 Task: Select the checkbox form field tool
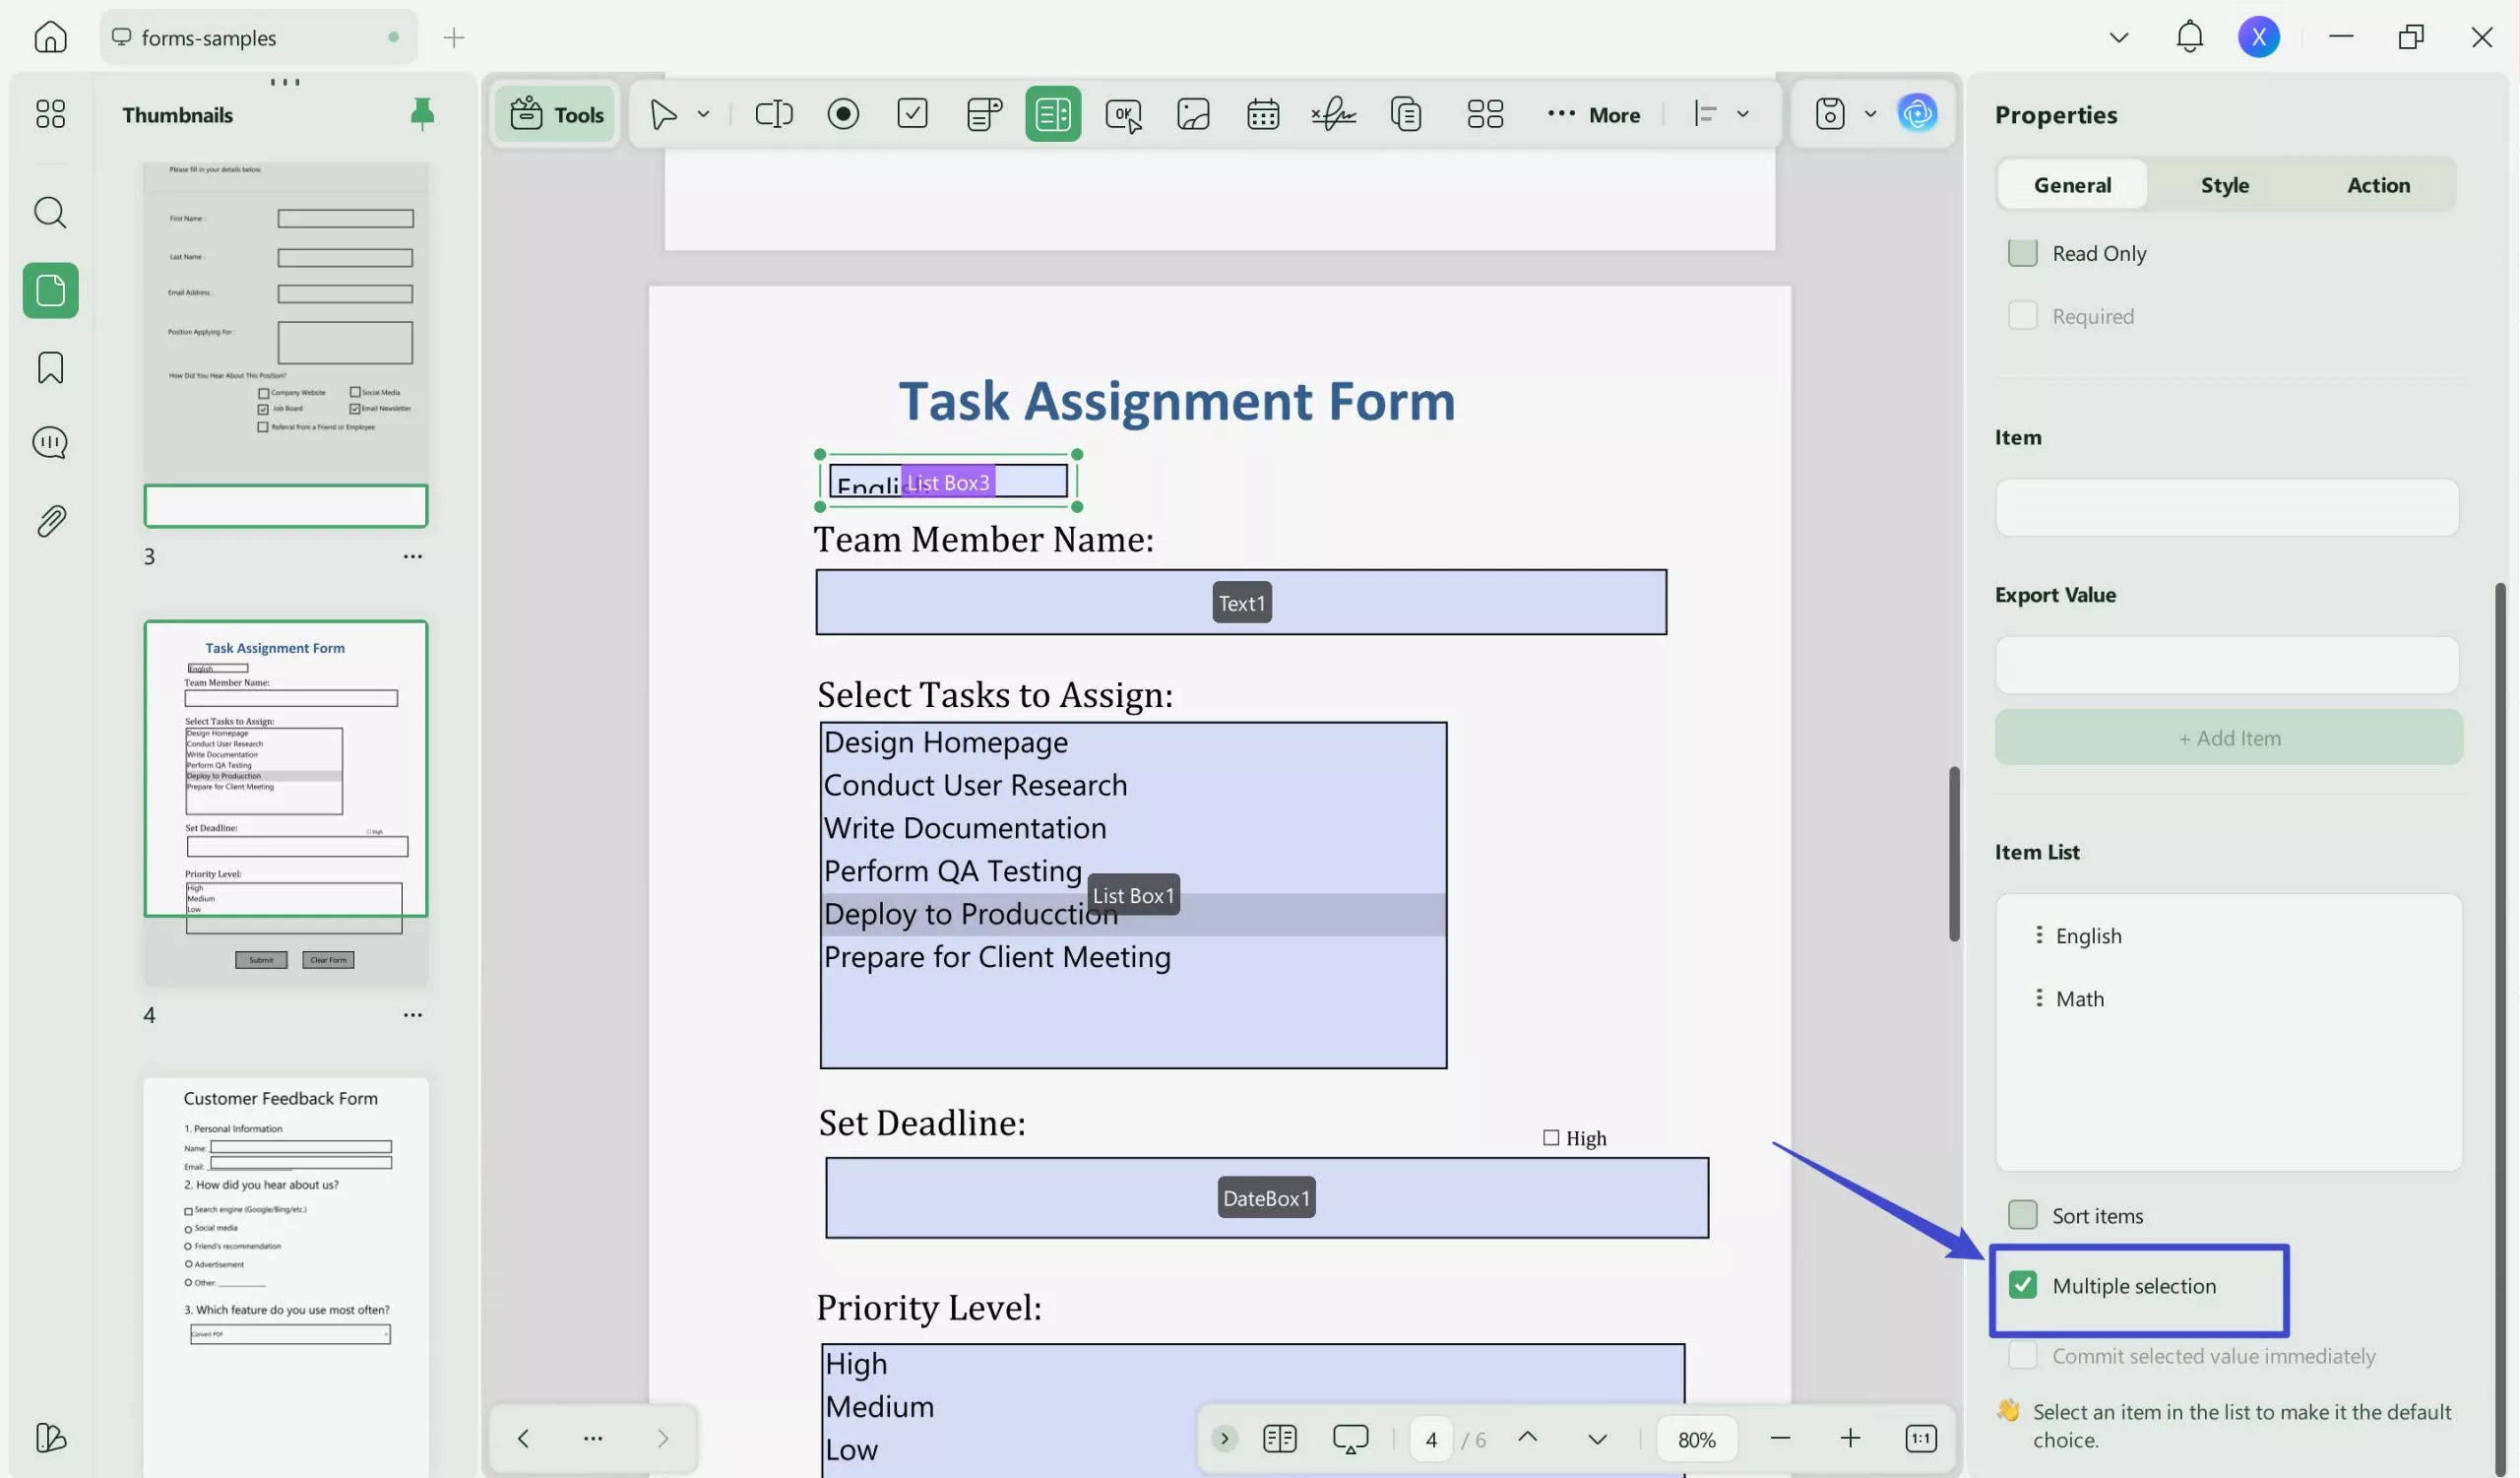pos(912,114)
